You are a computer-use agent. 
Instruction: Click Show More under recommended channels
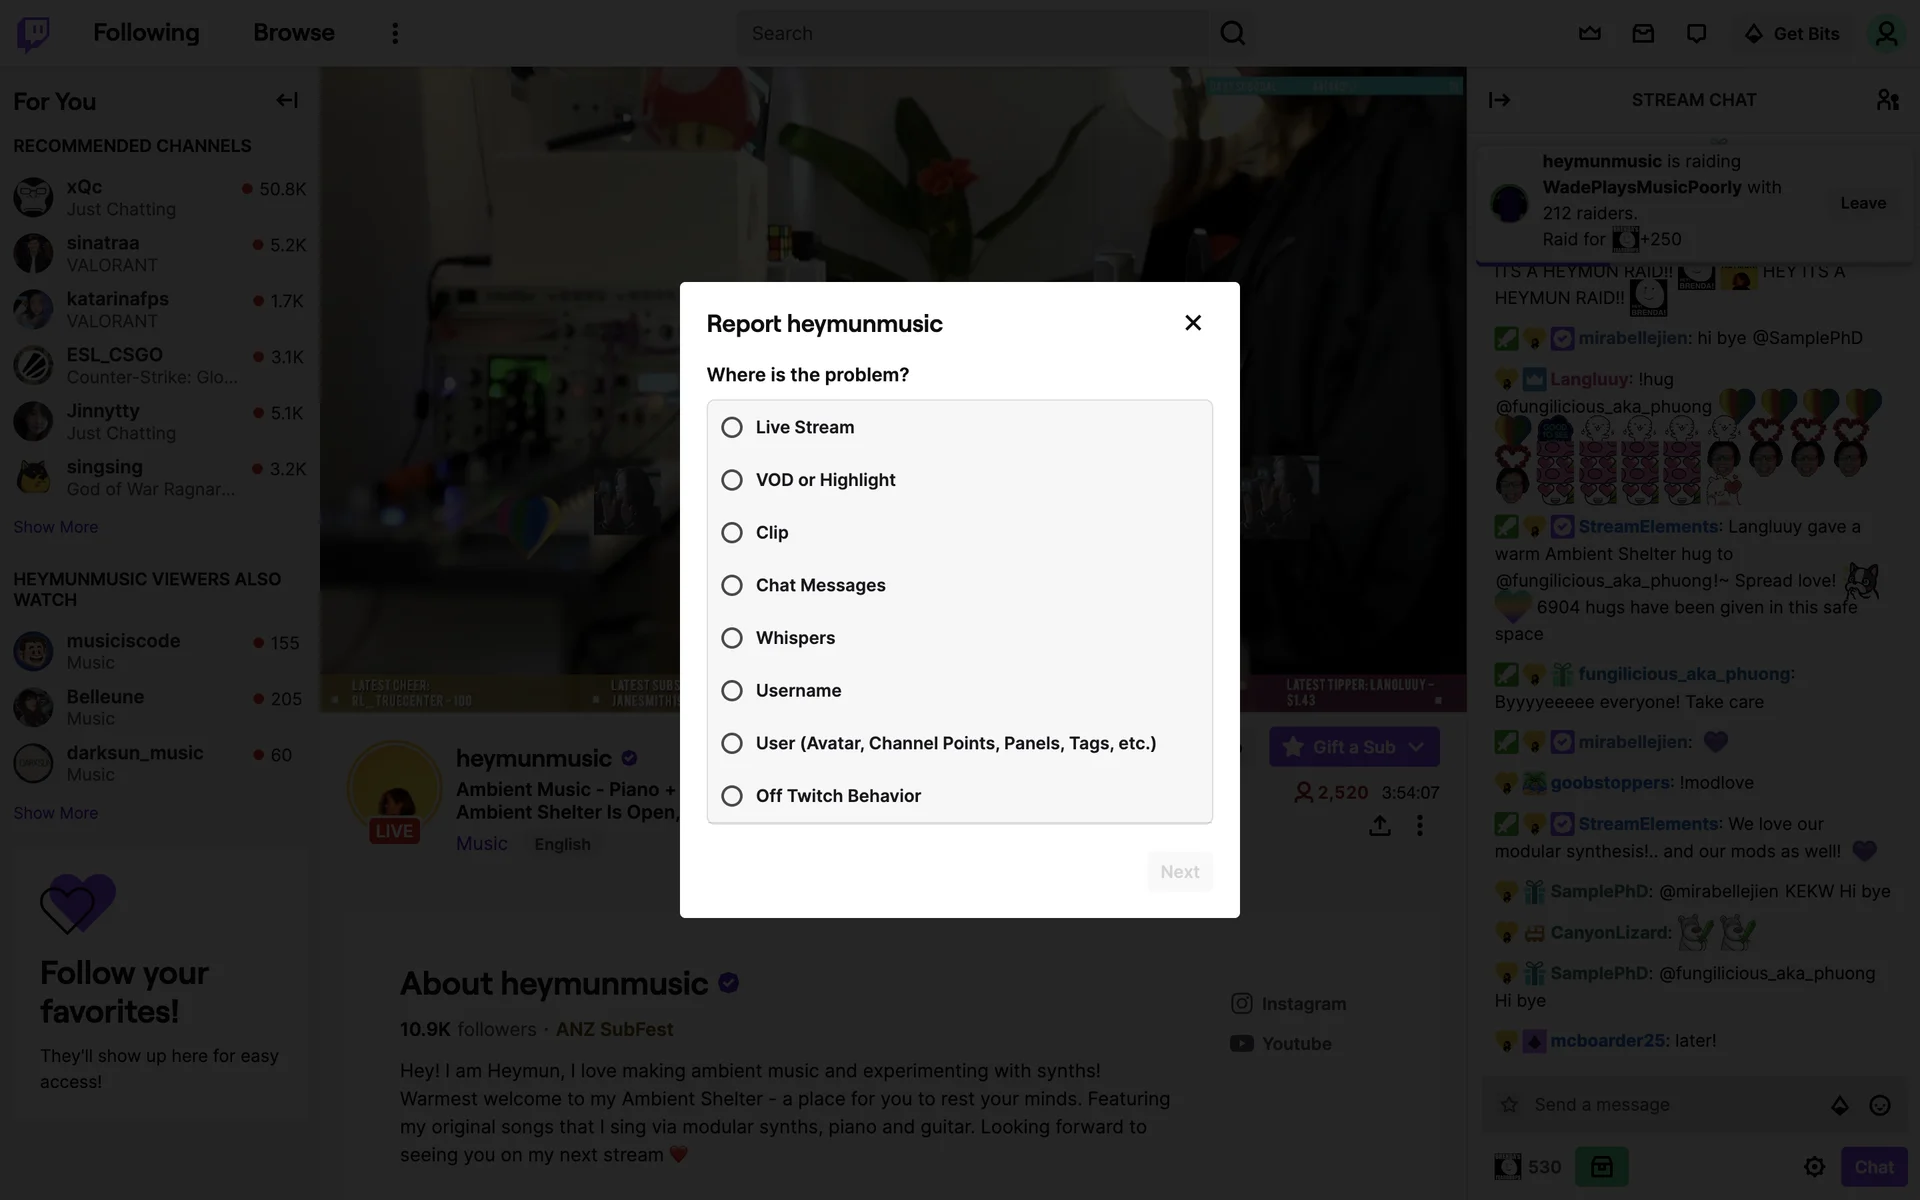point(56,527)
